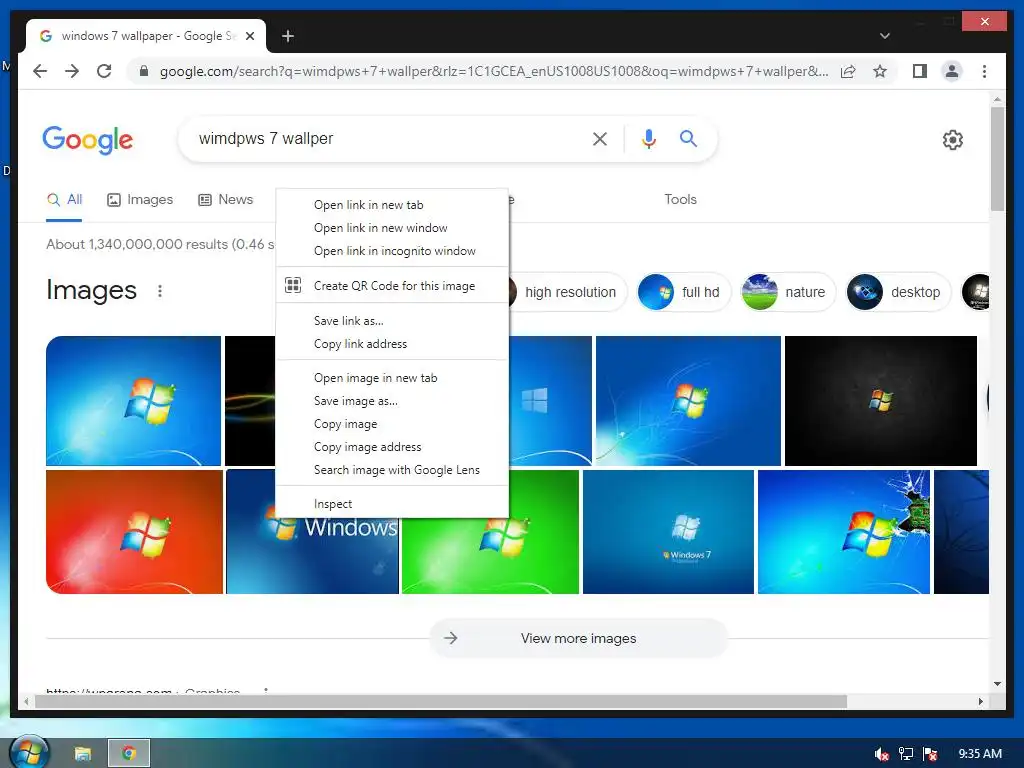Open Windows Explorer from the taskbar
Image resolution: width=1024 pixels, height=768 pixels.
[83, 754]
